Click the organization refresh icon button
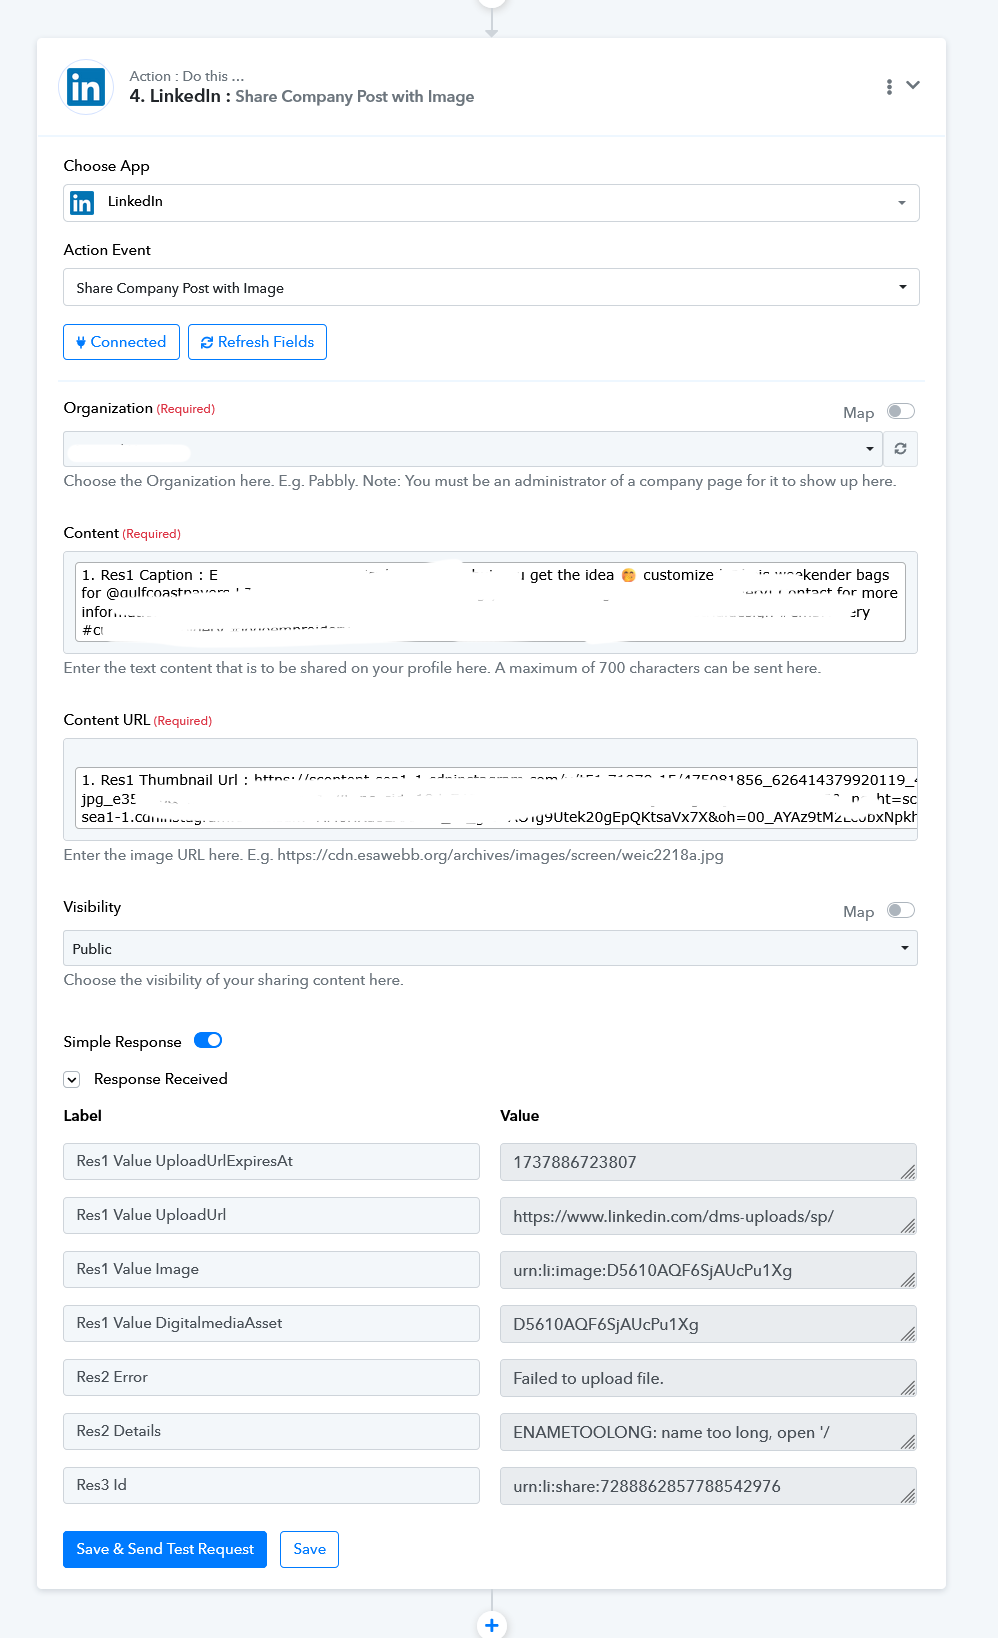 pyautogui.click(x=900, y=449)
